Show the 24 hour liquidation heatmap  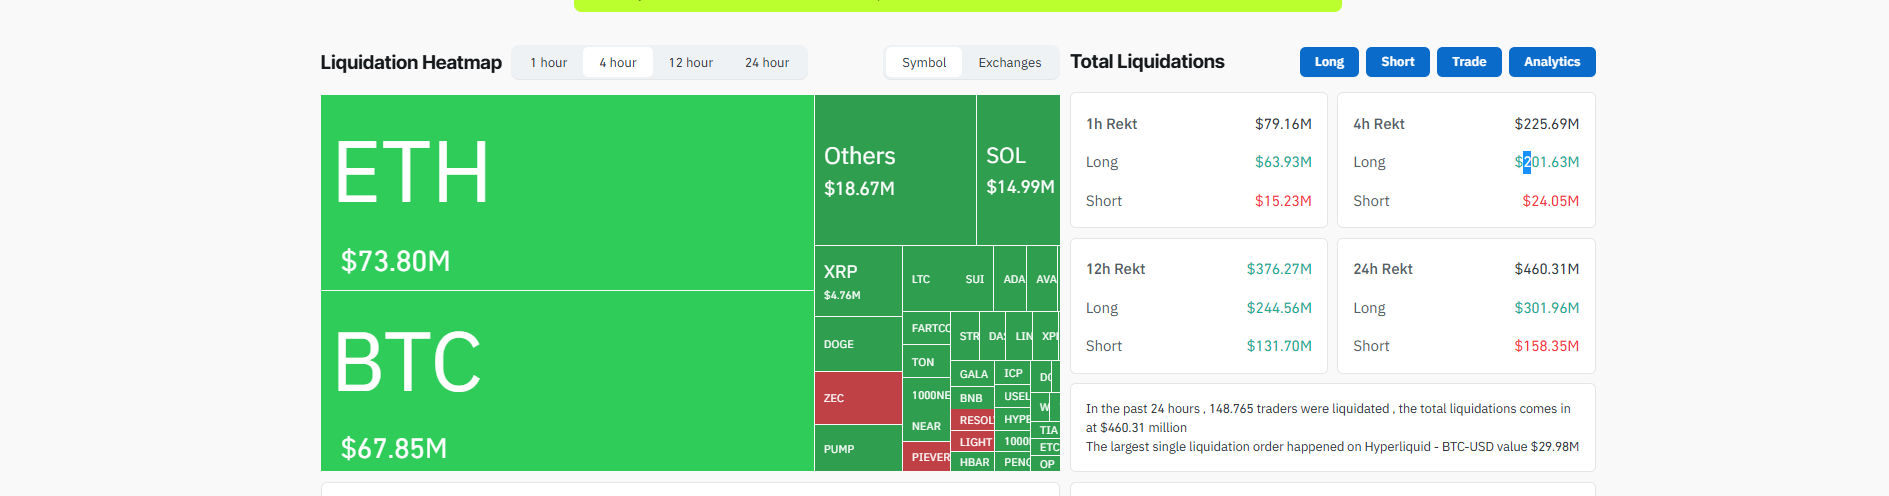point(766,63)
